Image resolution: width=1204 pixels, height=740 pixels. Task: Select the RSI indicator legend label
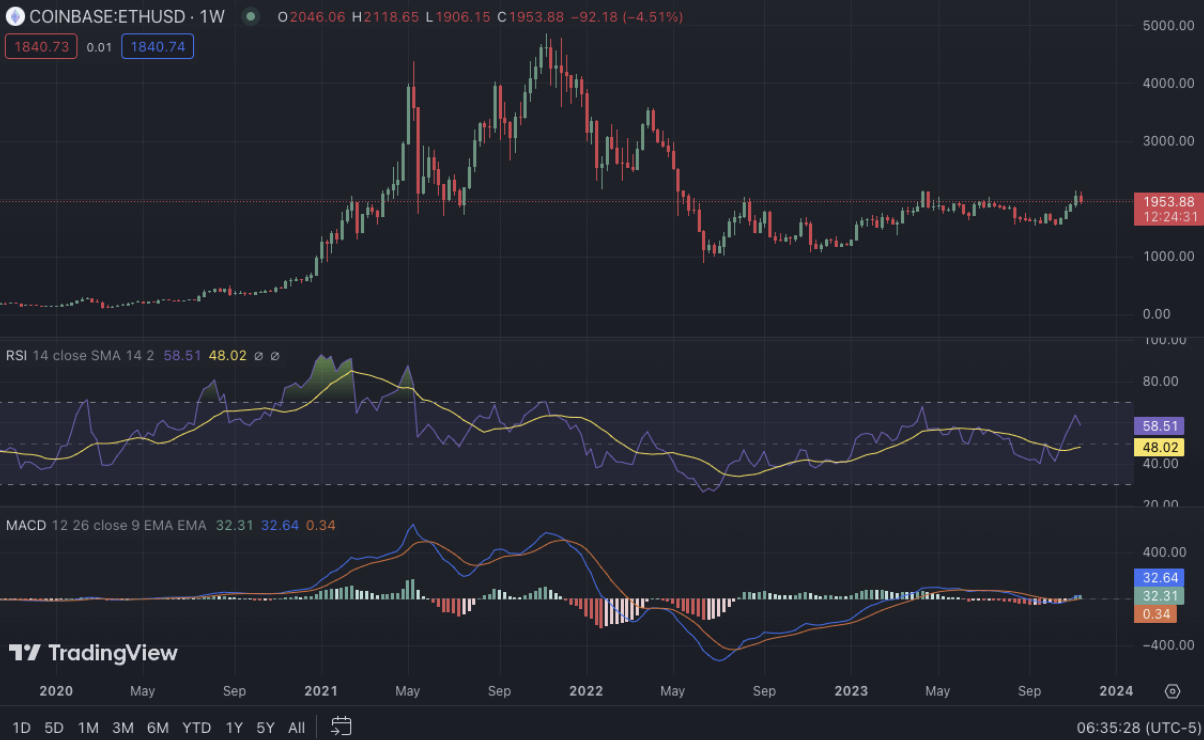[x=16, y=355]
